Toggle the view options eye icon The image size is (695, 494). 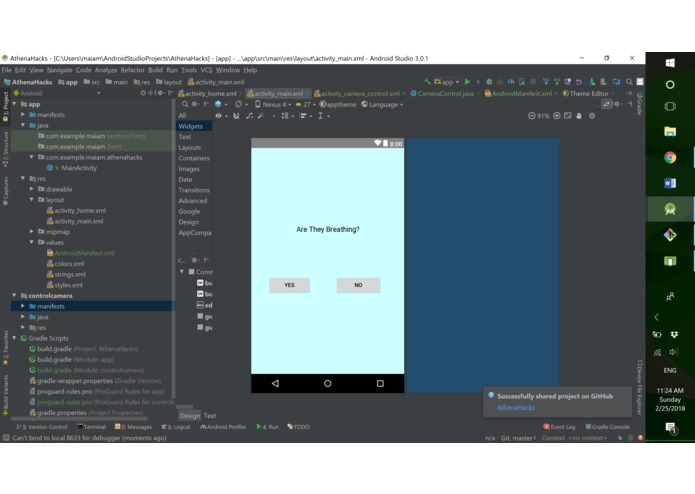(219, 116)
